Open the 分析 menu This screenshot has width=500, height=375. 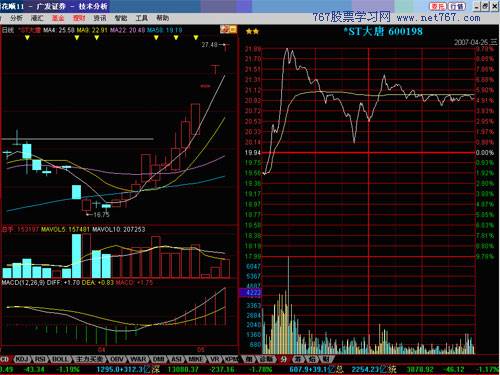point(16,18)
